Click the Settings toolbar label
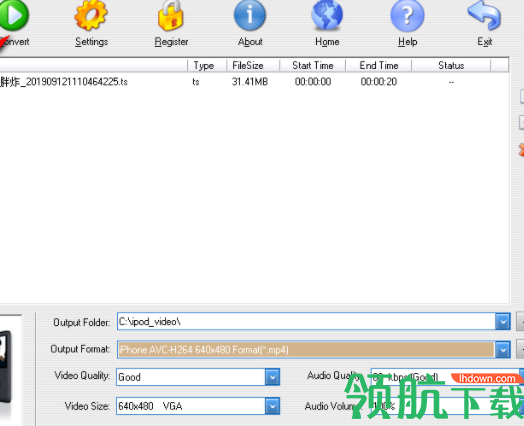This screenshot has width=524, height=426. pyautogui.click(x=92, y=42)
